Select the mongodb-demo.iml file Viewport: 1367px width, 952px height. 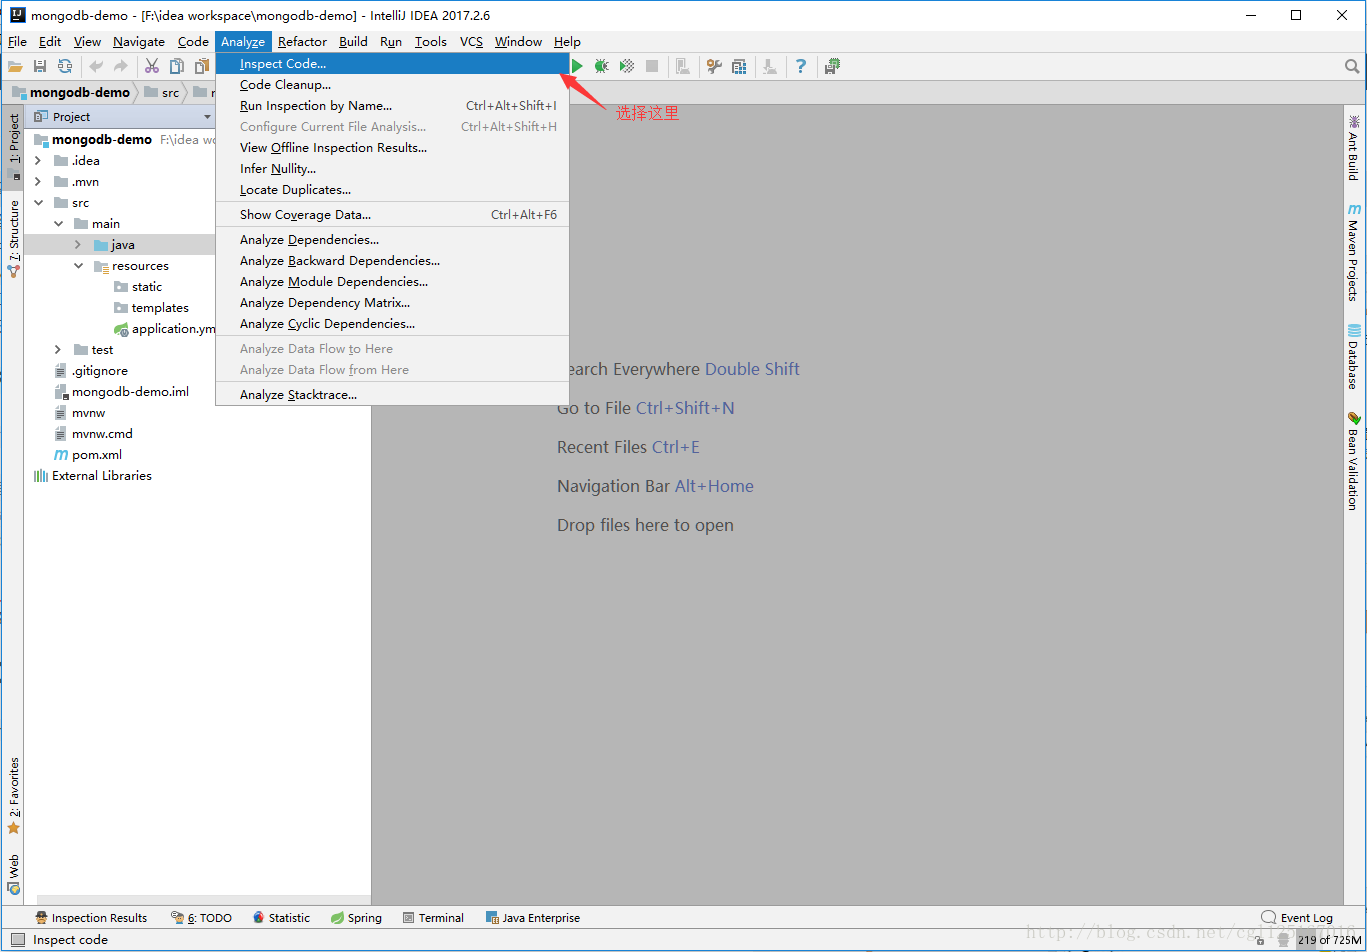pos(122,392)
